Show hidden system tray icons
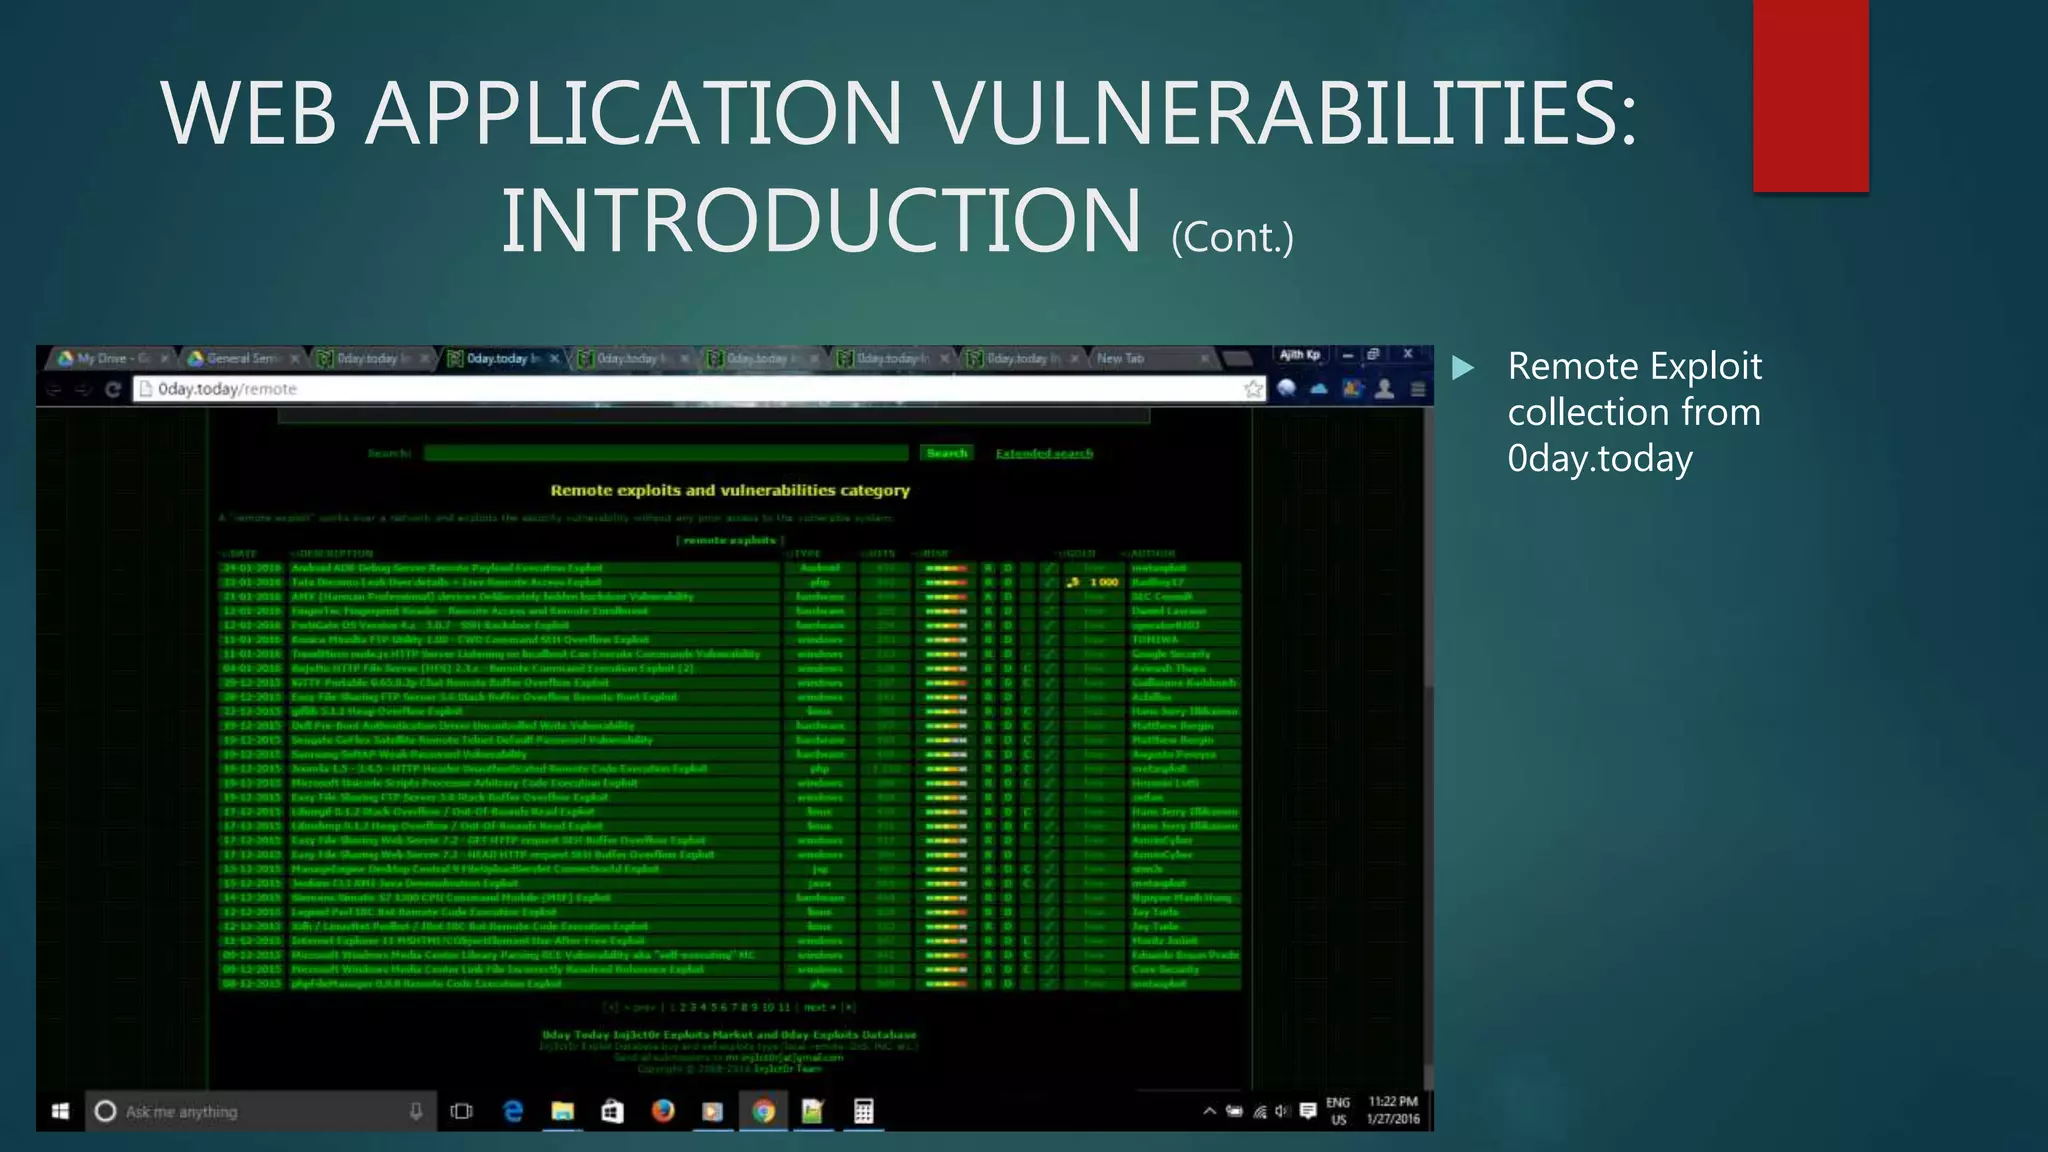Image resolution: width=2048 pixels, height=1152 pixels. pyautogui.click(x=1209, y=1111)
